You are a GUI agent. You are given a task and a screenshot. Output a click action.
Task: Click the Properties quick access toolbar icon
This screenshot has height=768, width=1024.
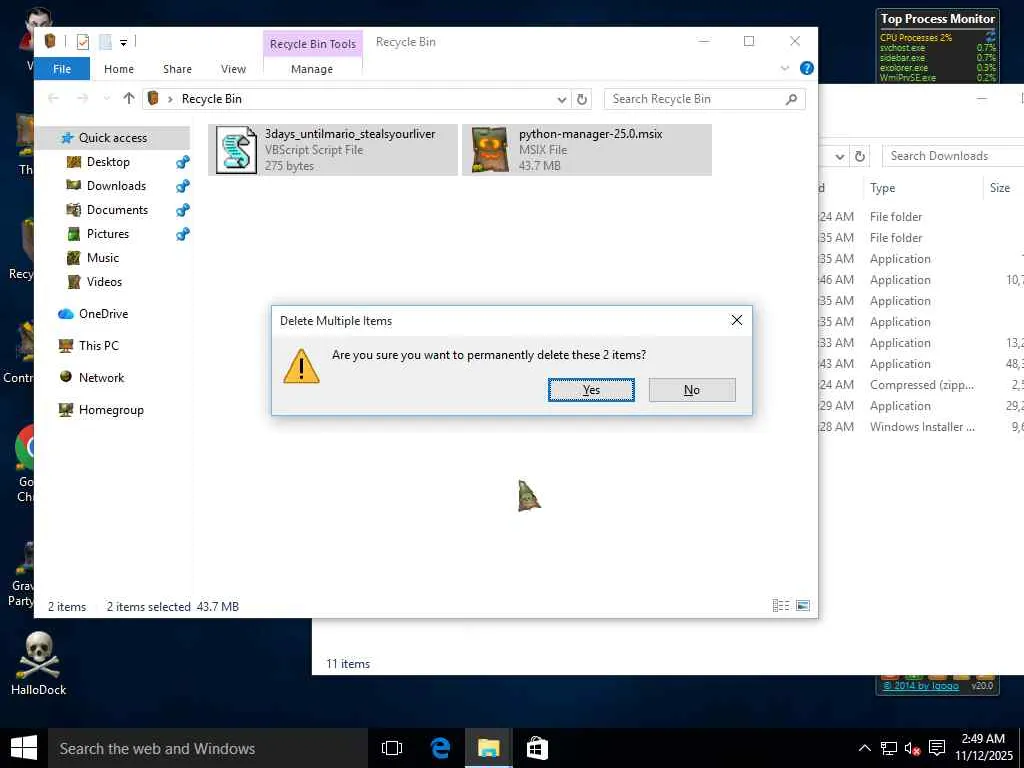click(83, 42)
